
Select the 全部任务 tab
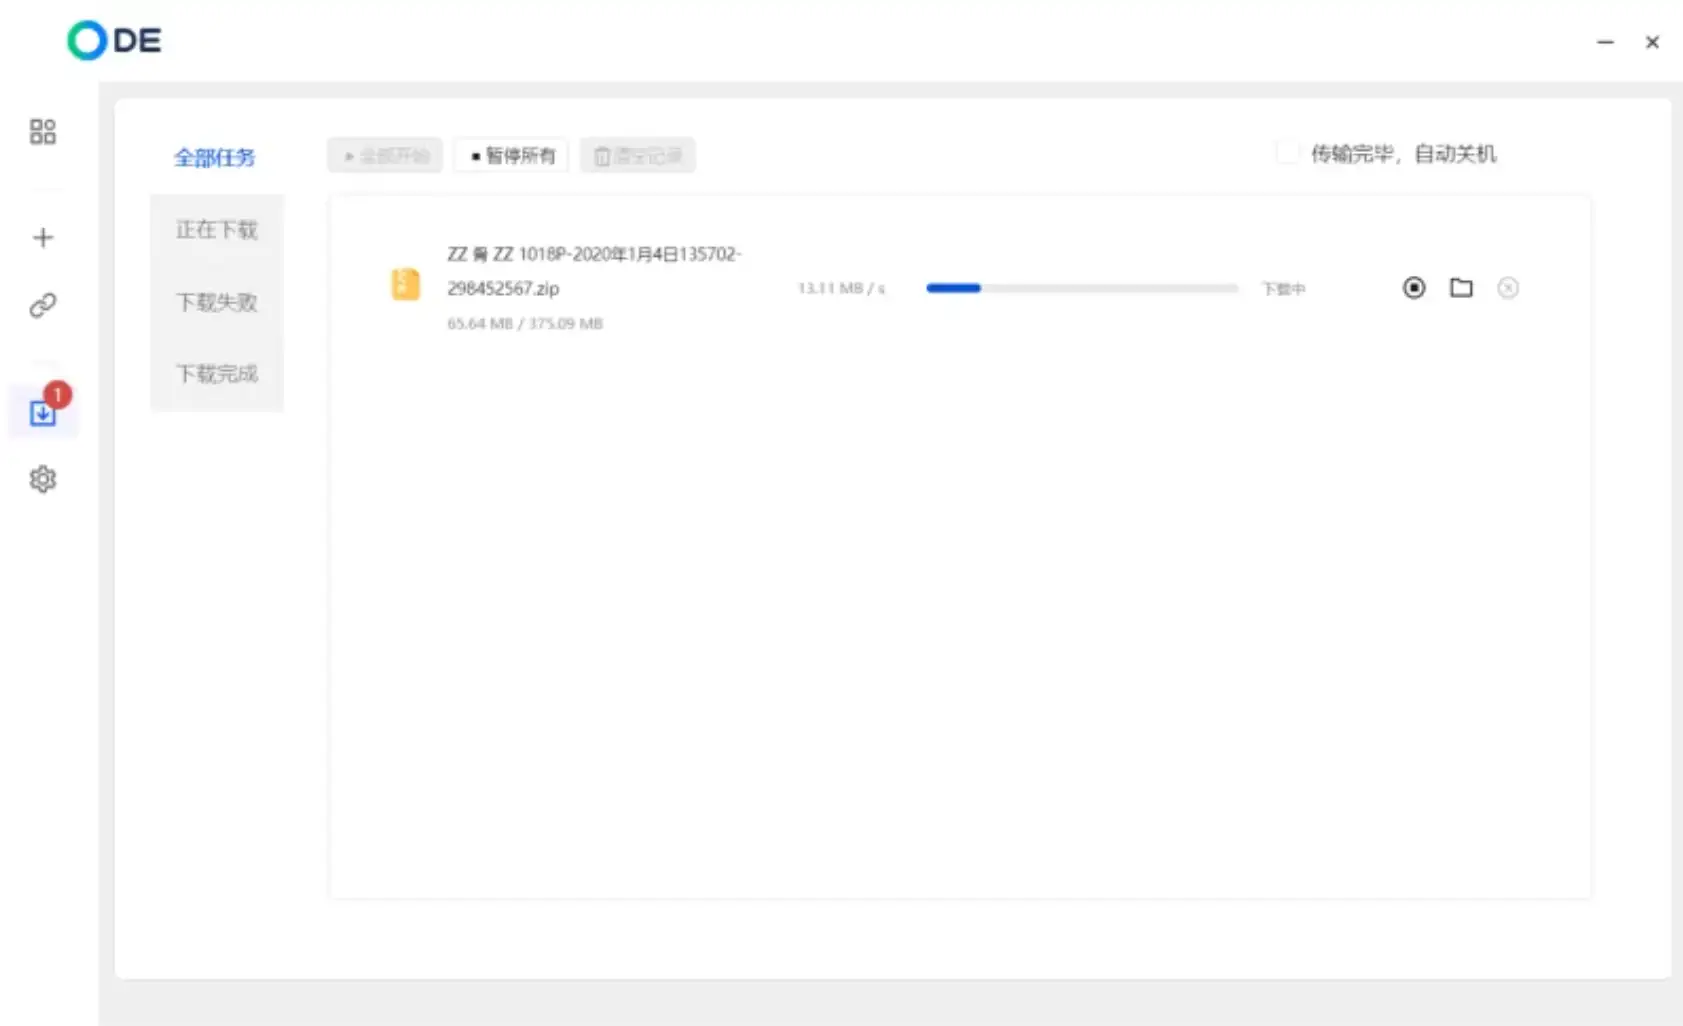[x=215, y=158]
